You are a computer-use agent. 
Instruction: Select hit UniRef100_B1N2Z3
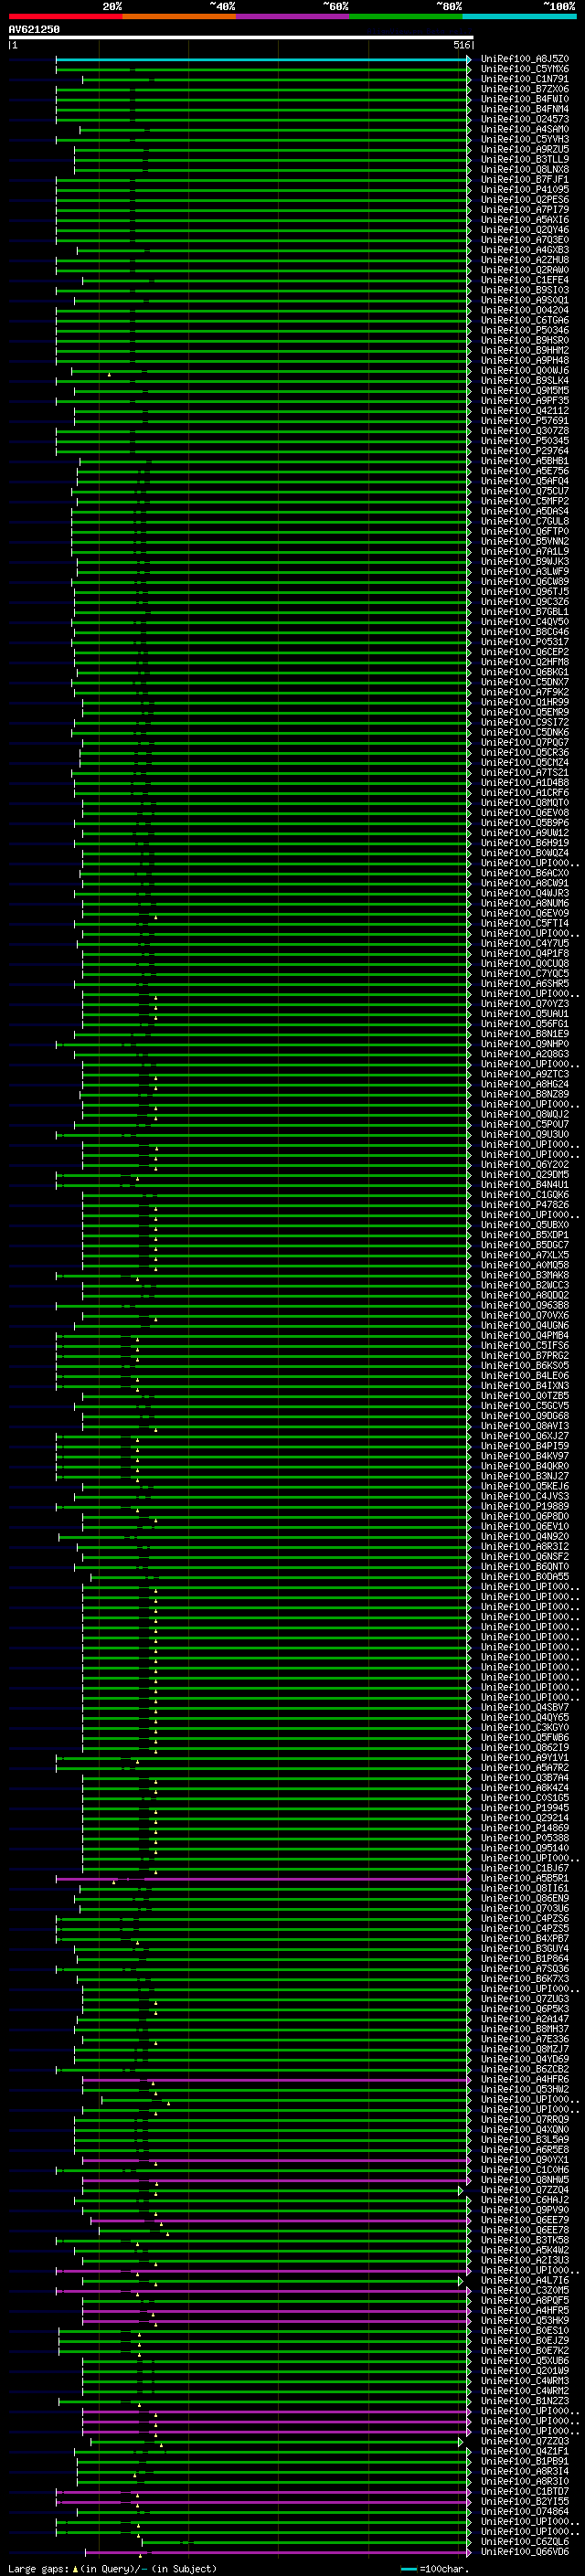pyautogui.click(x=525, y=2400)
